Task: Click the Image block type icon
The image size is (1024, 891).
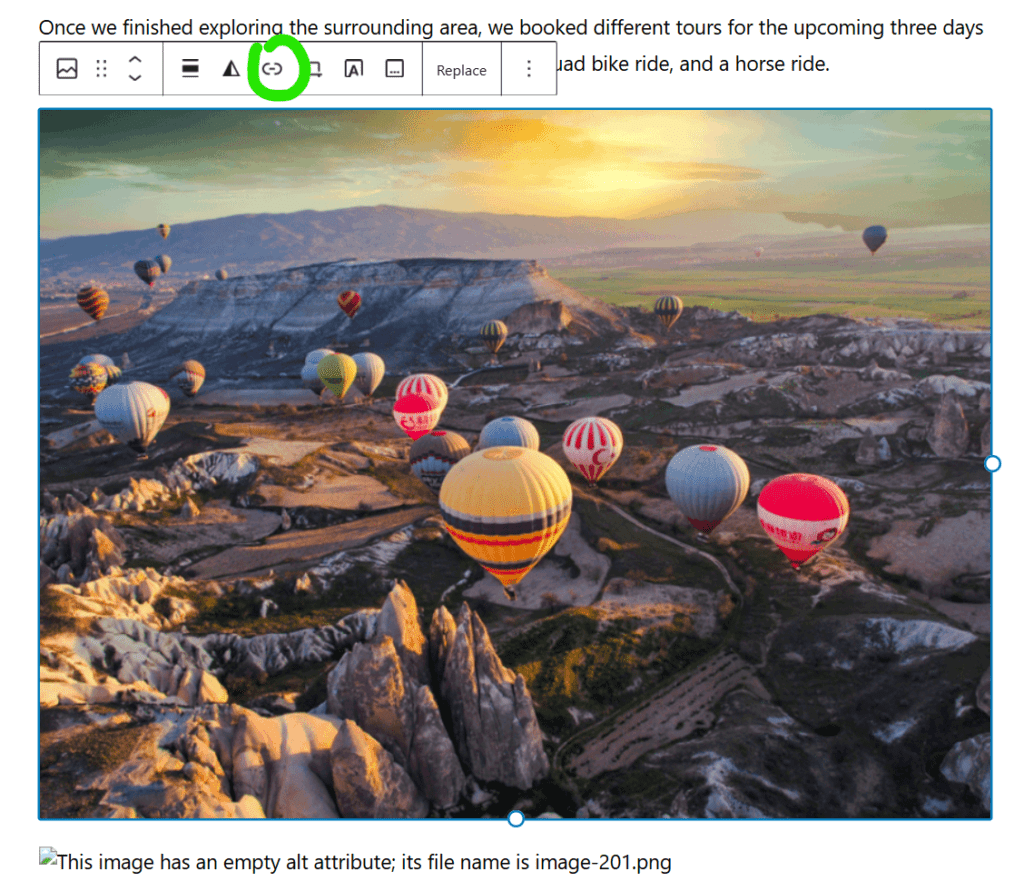Action: pyautogui.click(x=67, y=69)
